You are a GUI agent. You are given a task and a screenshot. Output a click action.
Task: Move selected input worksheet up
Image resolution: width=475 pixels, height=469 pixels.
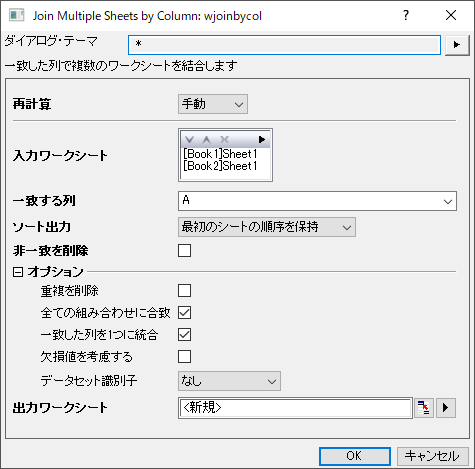pos(206,139)
